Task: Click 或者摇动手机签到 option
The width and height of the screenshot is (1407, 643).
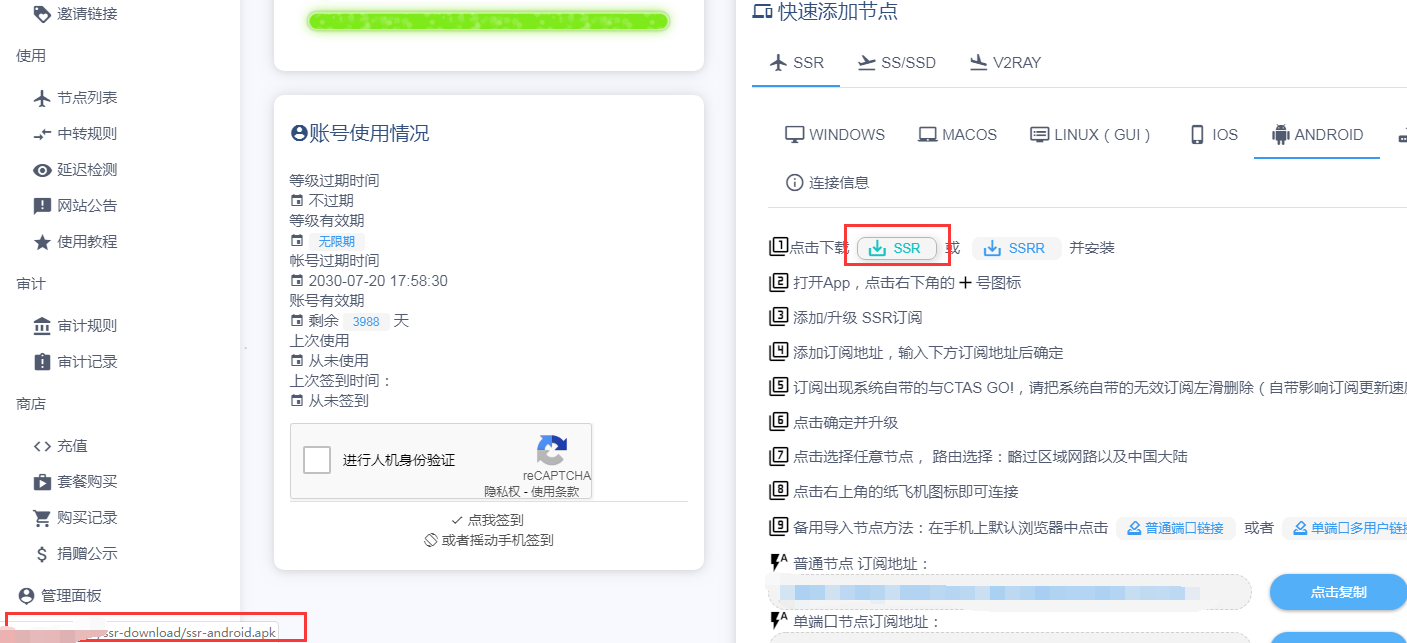Action: coord(488,540)
